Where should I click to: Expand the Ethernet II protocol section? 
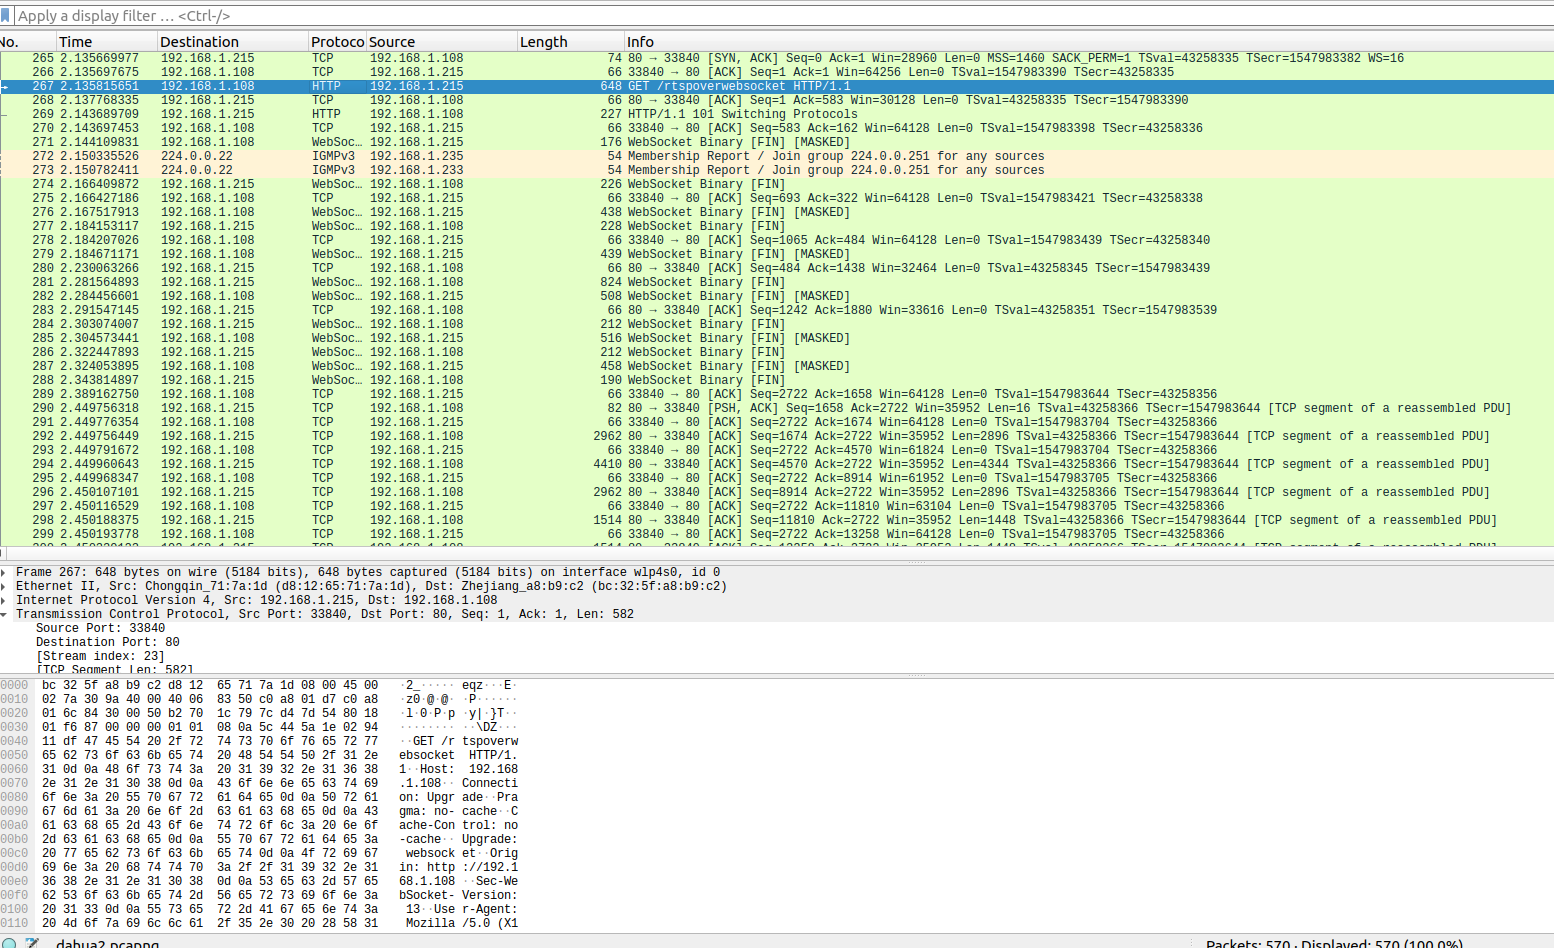coord(7,586)
